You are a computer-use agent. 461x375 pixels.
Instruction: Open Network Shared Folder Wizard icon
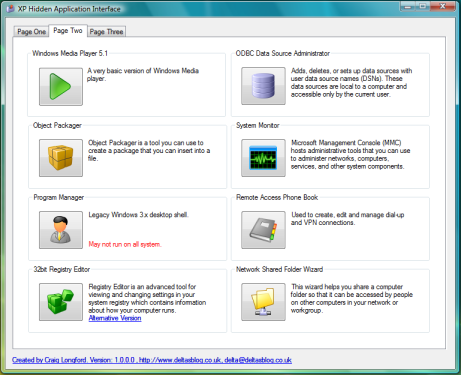click(263, 302)
